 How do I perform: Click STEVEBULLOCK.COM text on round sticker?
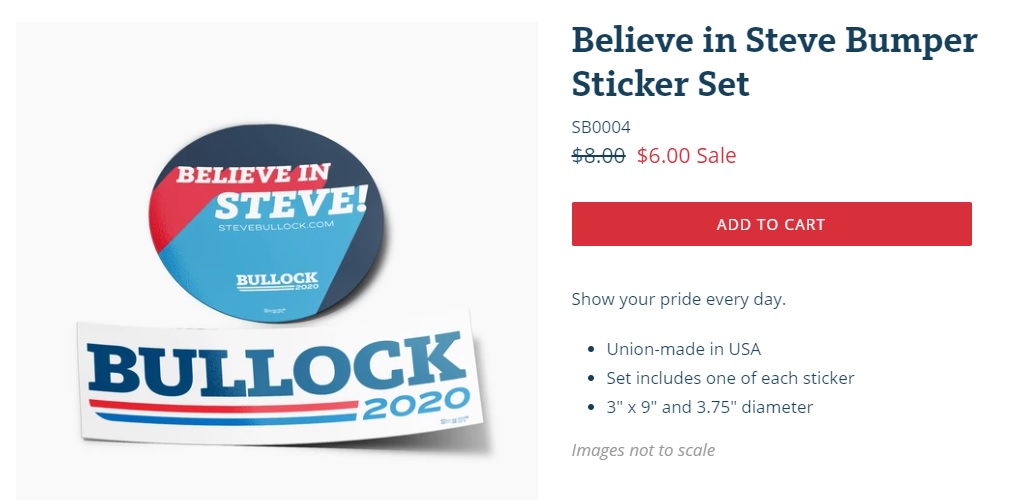(x=276, y=225)
